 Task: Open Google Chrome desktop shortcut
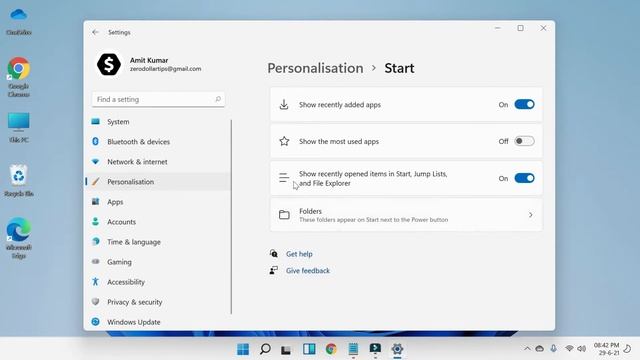click(18, 77)
